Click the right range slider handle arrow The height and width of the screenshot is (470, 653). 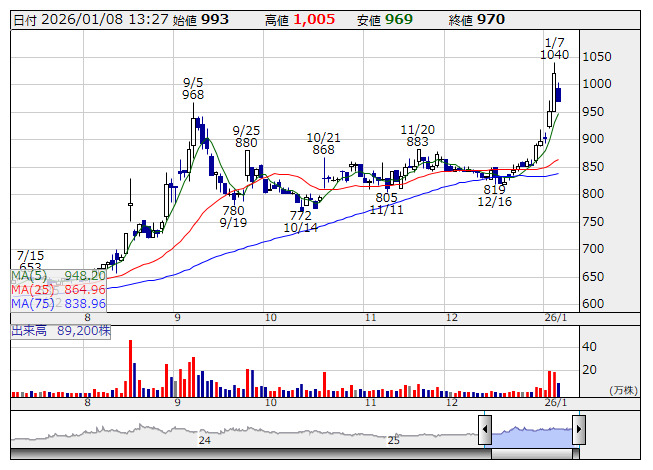coord(578,431)
